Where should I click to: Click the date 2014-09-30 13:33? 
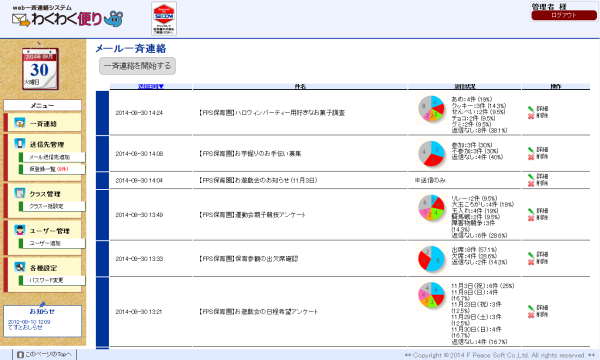pyautogui.click(x=139, y=259)
